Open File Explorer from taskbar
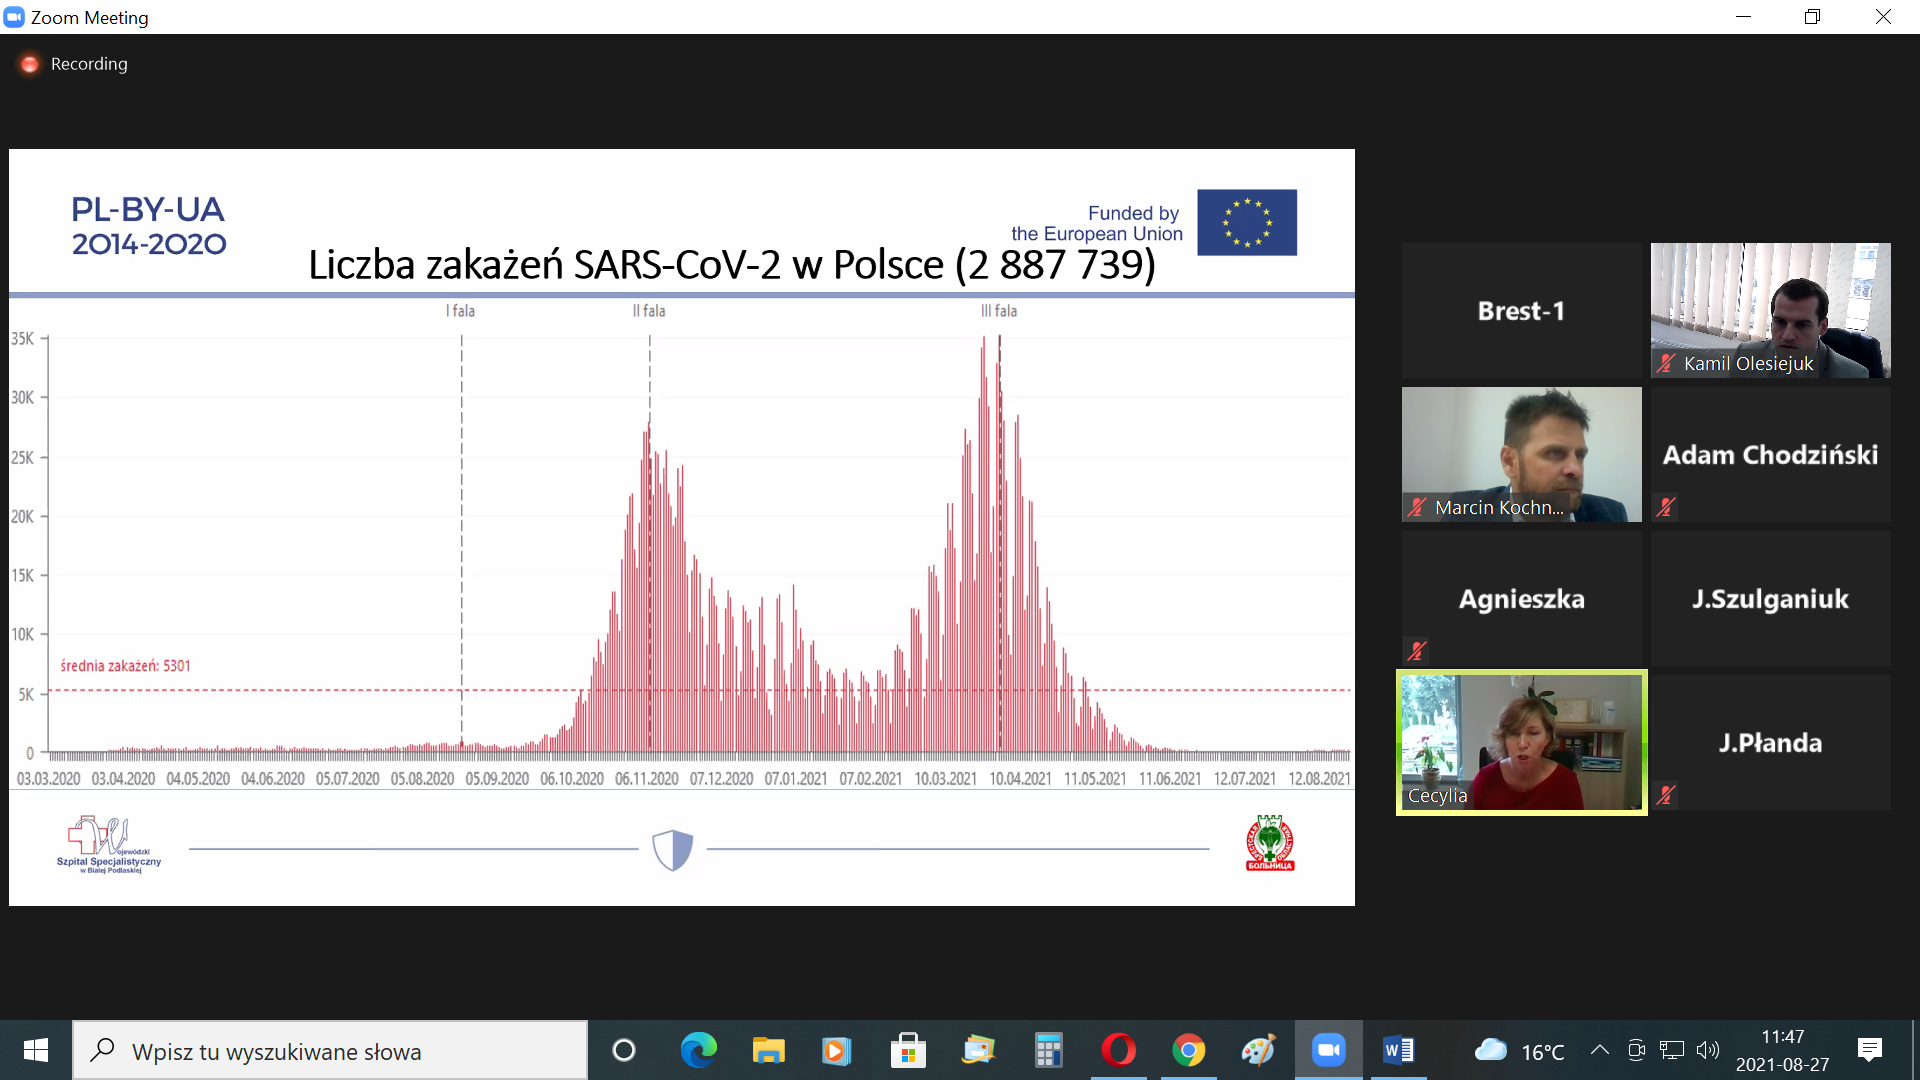 pos(768,1050)
